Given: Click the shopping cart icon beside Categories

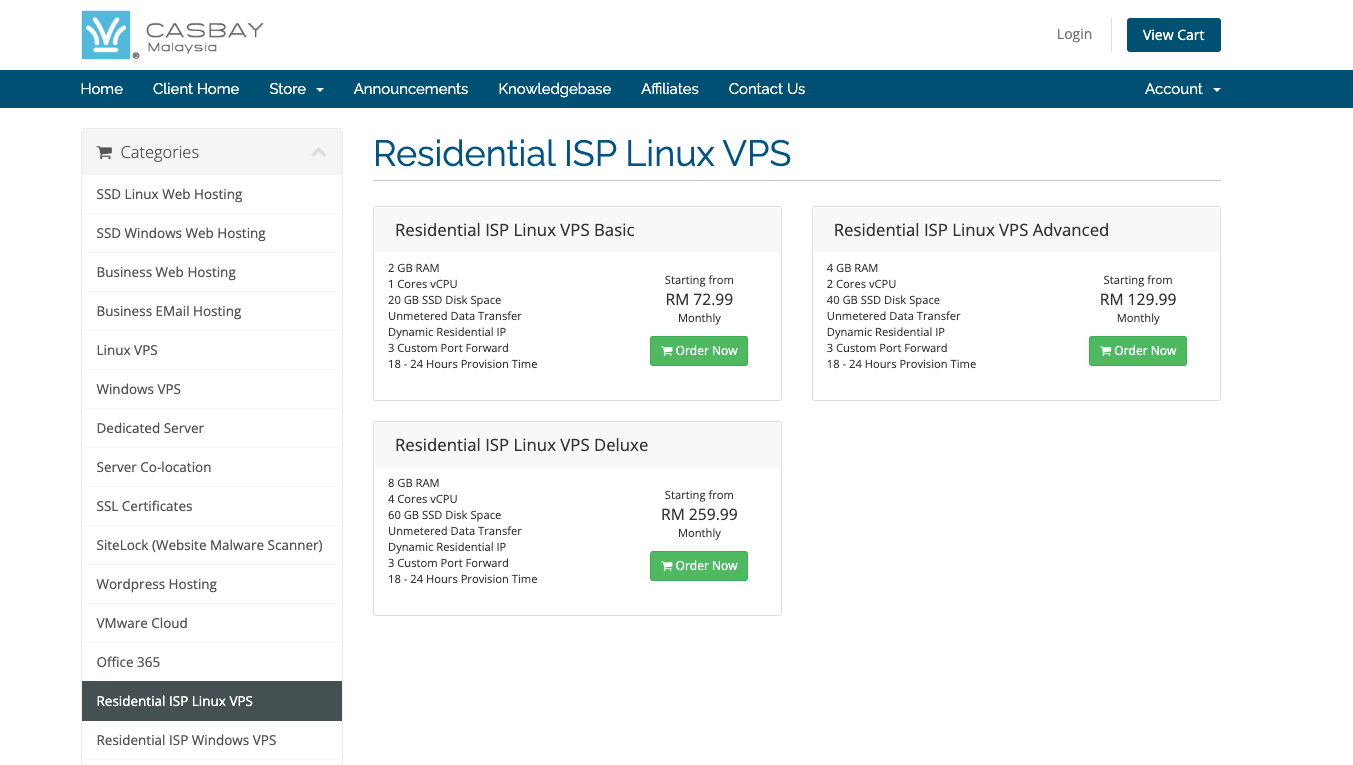Looking at the screenshot, I should (x=104, y=152).
